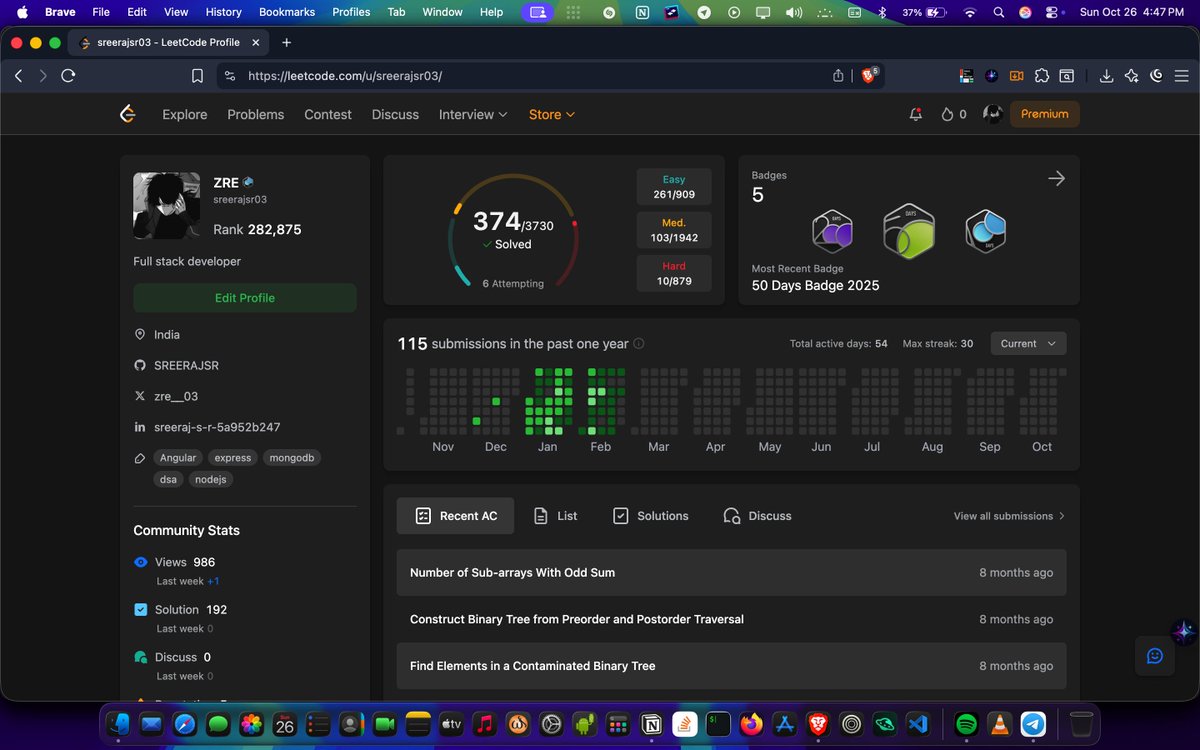Image resolution: width=1200 pixels, height=750 pixels.
Task: Click the share page icon in address bar
Action: (x=838, y=76)
